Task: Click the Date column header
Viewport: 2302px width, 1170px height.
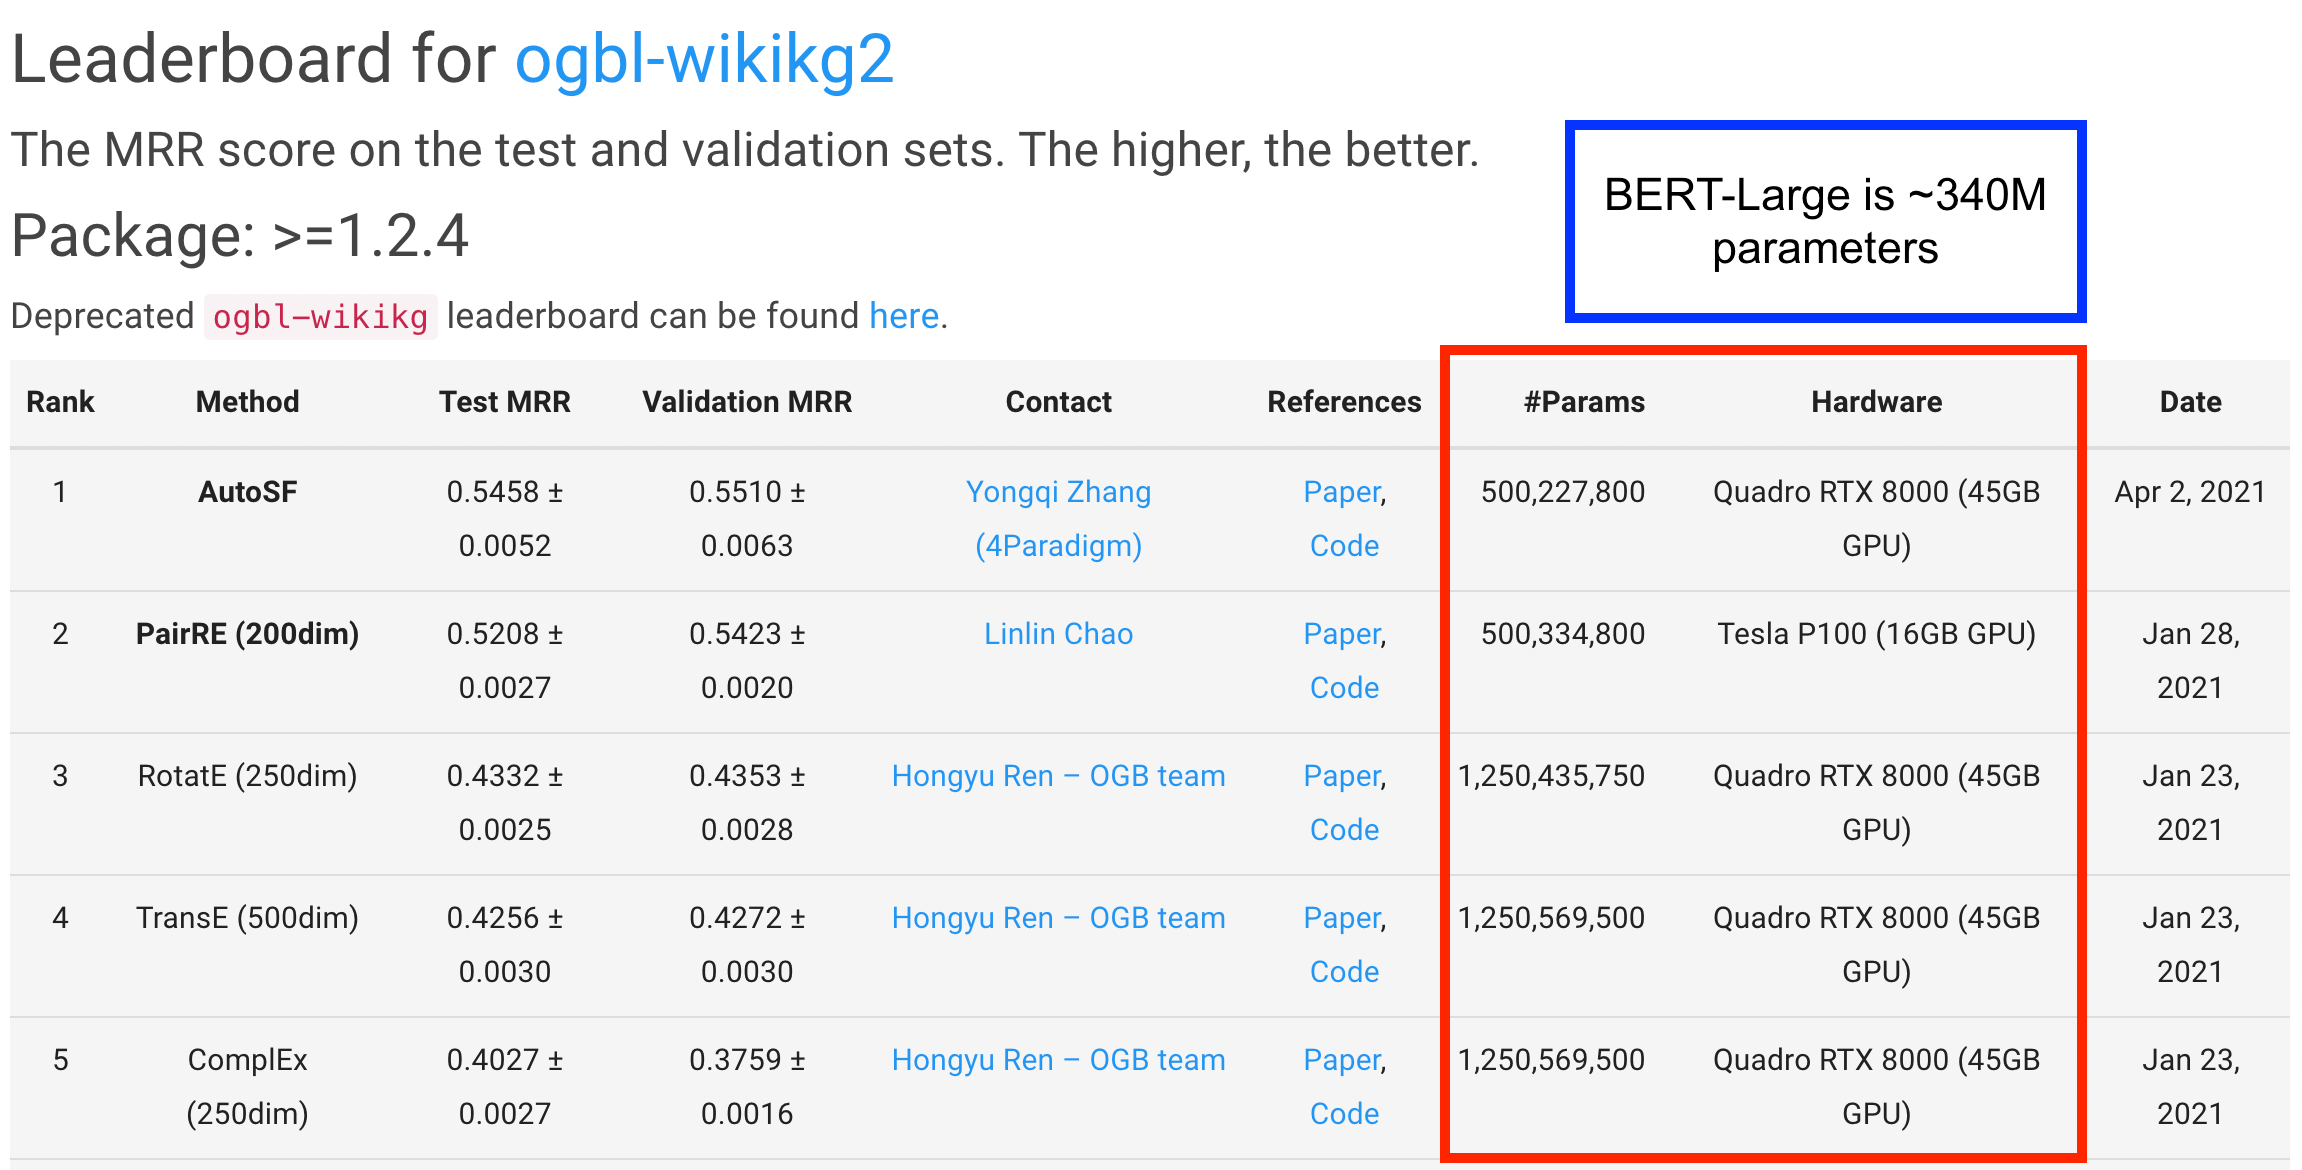Action: click(x=2190, y=402)
